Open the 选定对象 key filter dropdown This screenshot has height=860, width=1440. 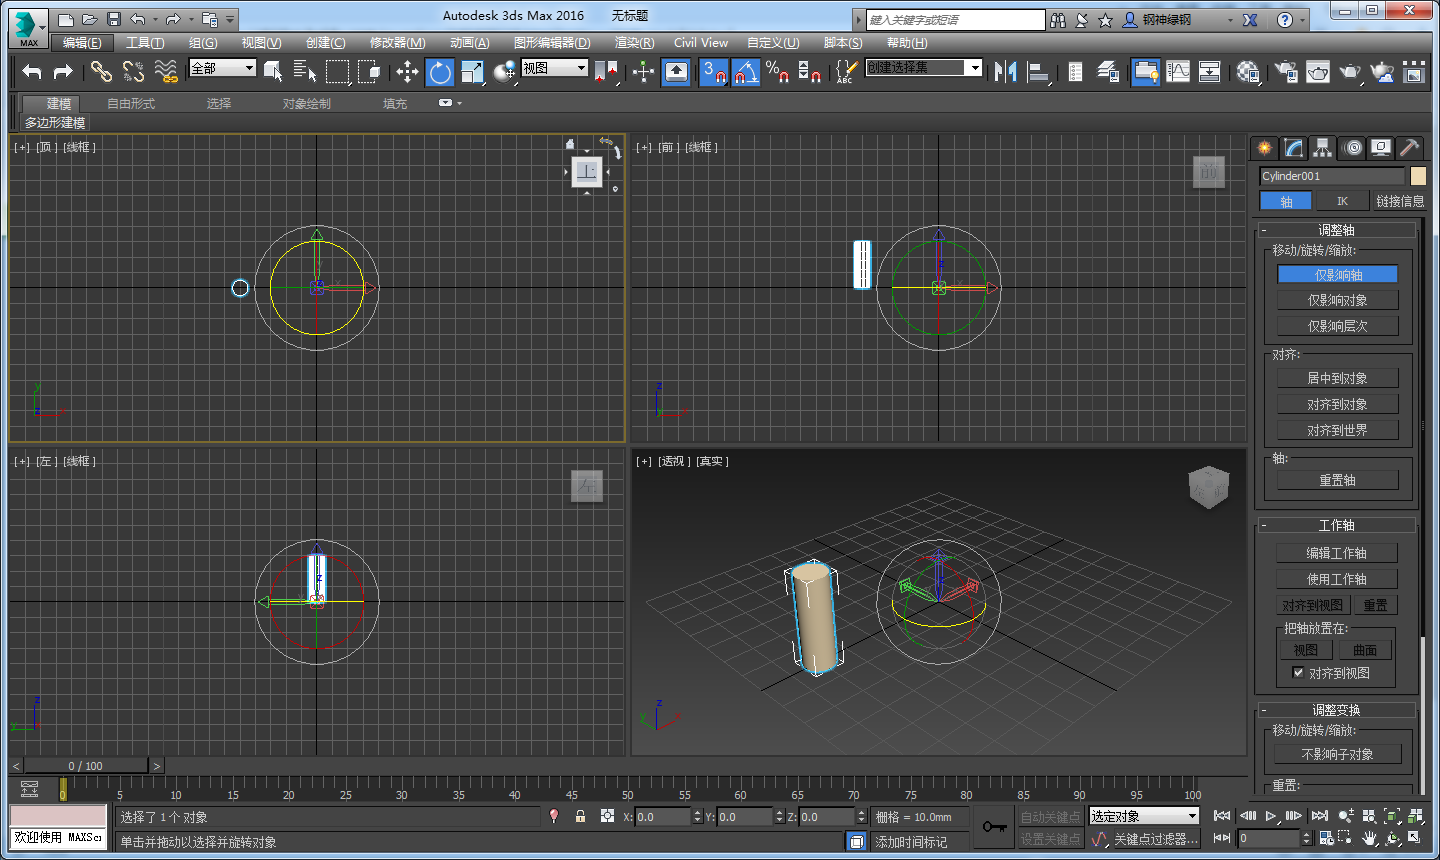[1144, 817]
